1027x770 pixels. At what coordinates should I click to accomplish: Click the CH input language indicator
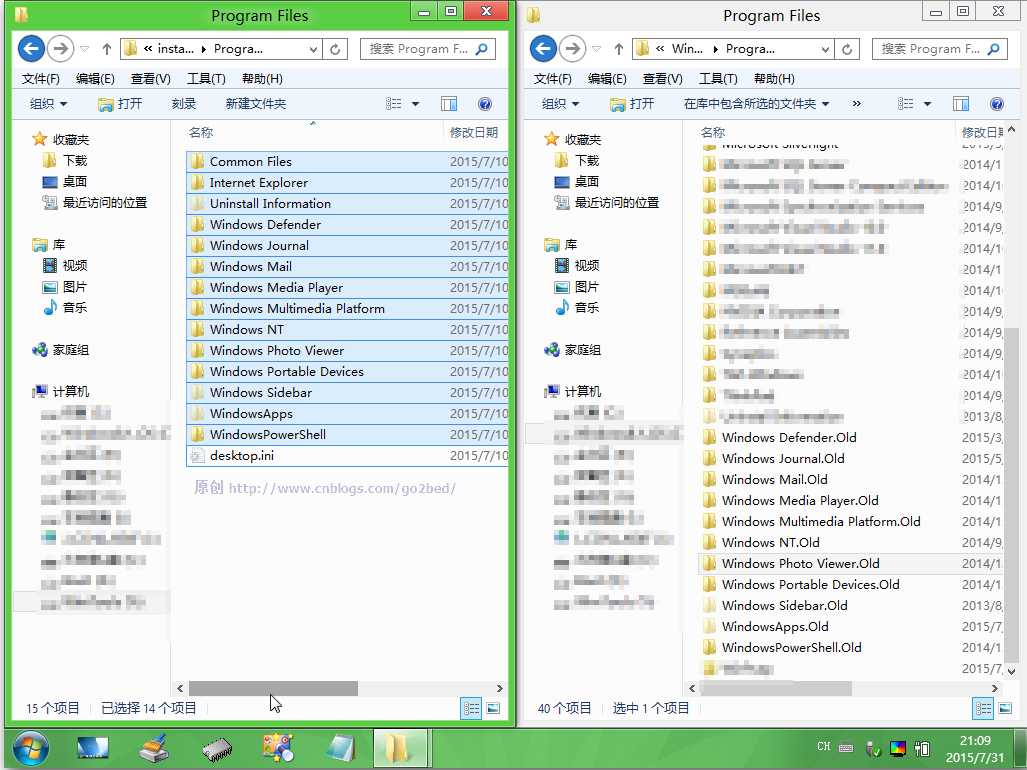pos(823,746)
